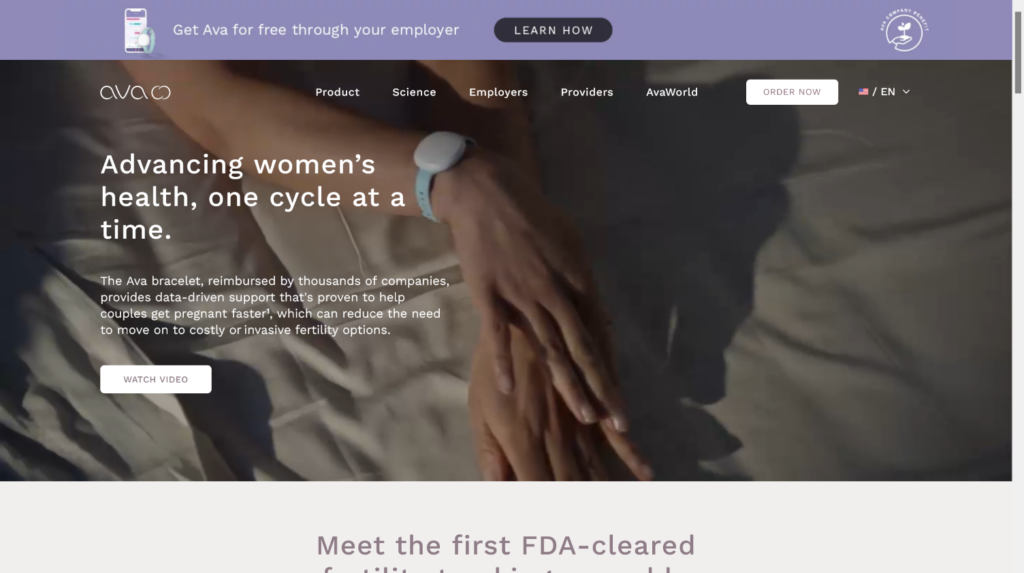Click the hero headline Advancing women's health
Image resolution: width=1024 pixels, height=573 pixels.
tap(253, 197)
